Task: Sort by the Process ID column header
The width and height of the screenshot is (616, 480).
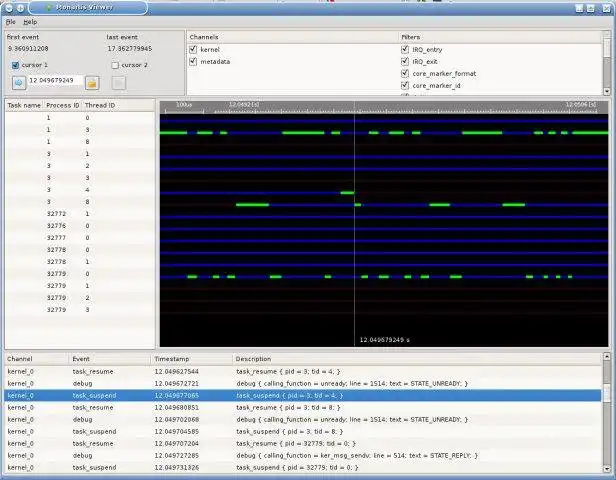Action: point(62,105)
